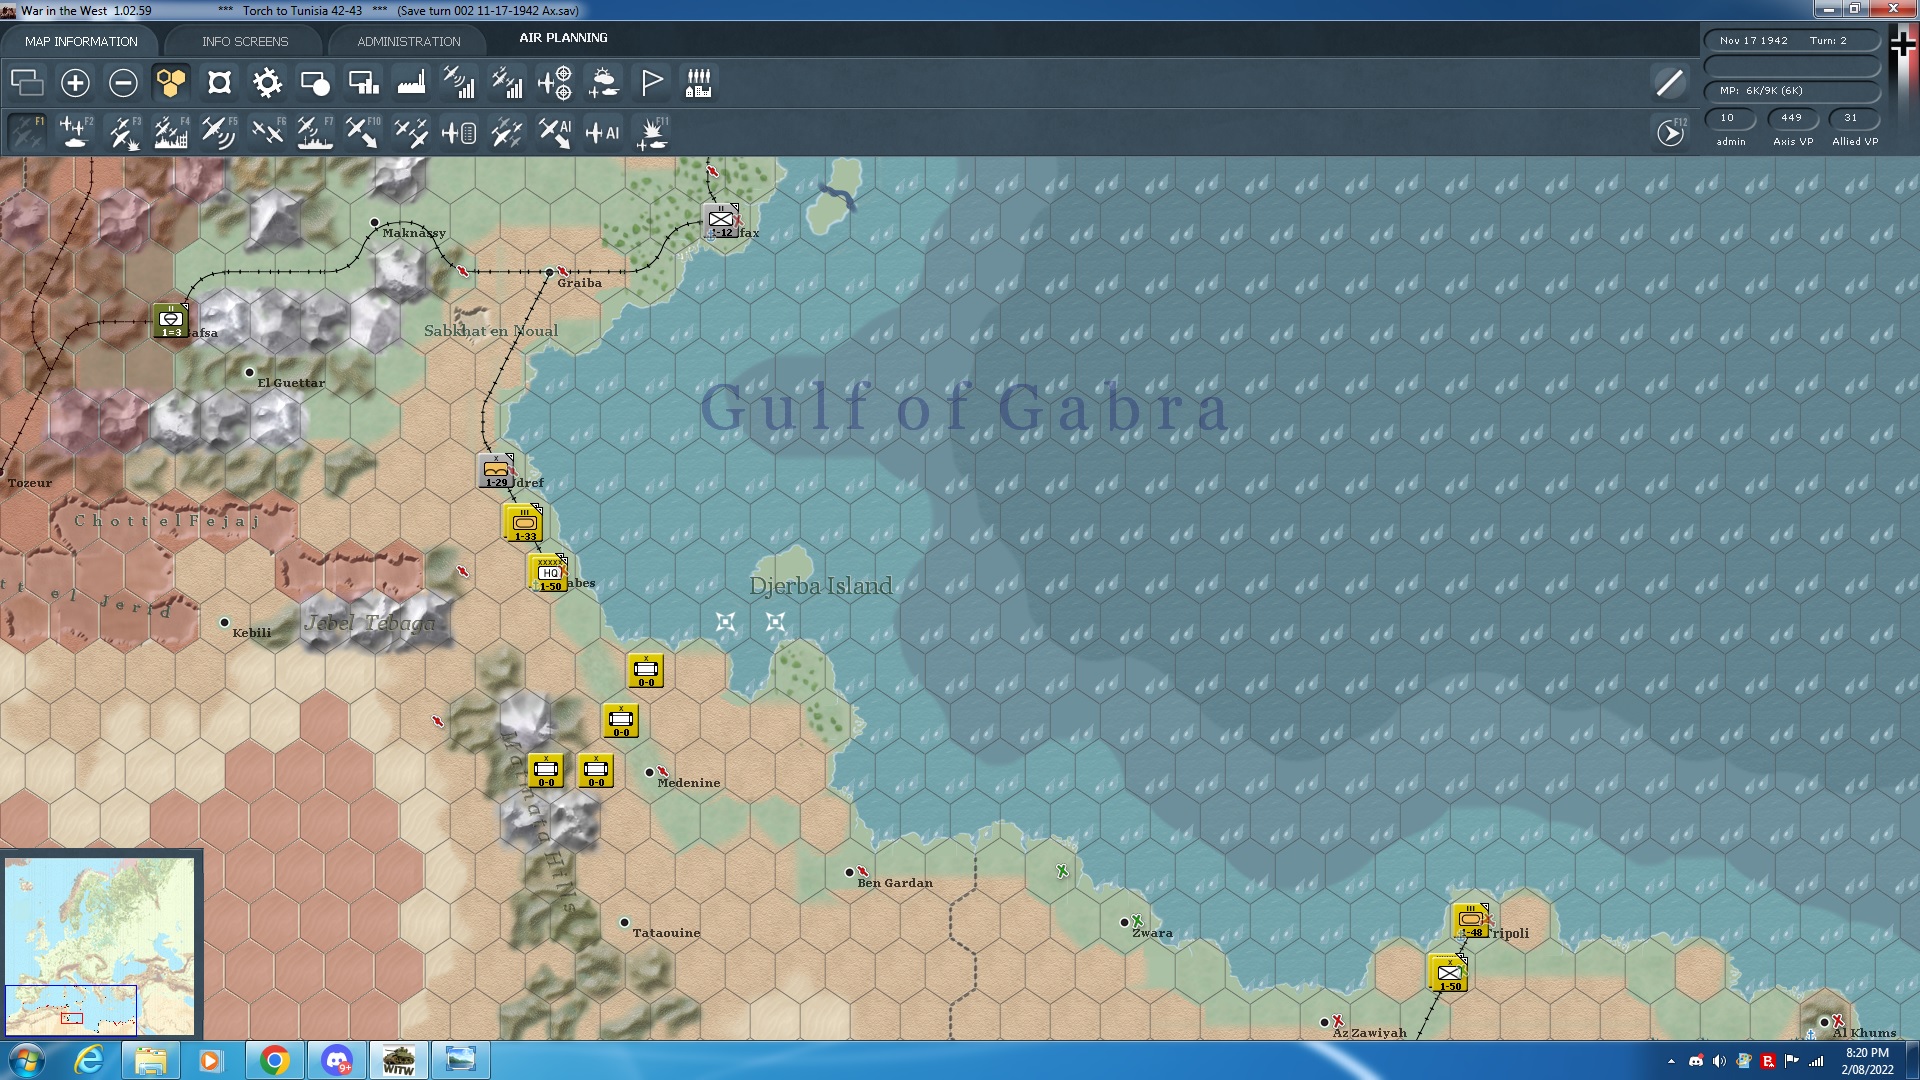Click the gear-shaped toolbar icon
Viewport: 1920px width, 1080px height.
[x=267, y=83]
